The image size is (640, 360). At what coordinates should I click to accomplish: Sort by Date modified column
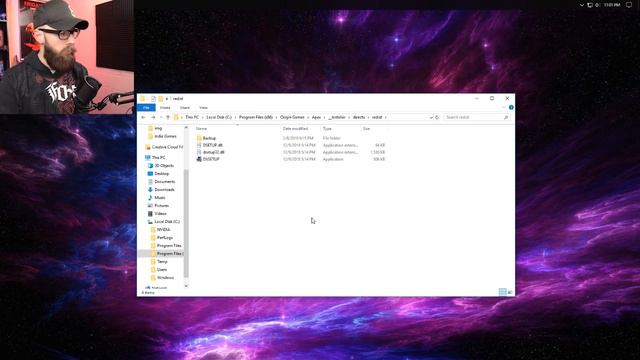pyautogui.click(x=295, y=129)
